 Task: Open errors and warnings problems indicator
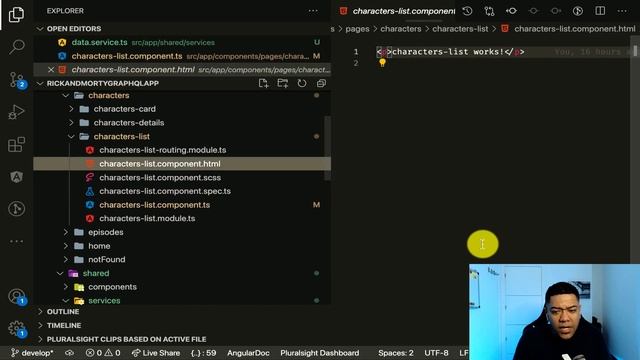103,353
